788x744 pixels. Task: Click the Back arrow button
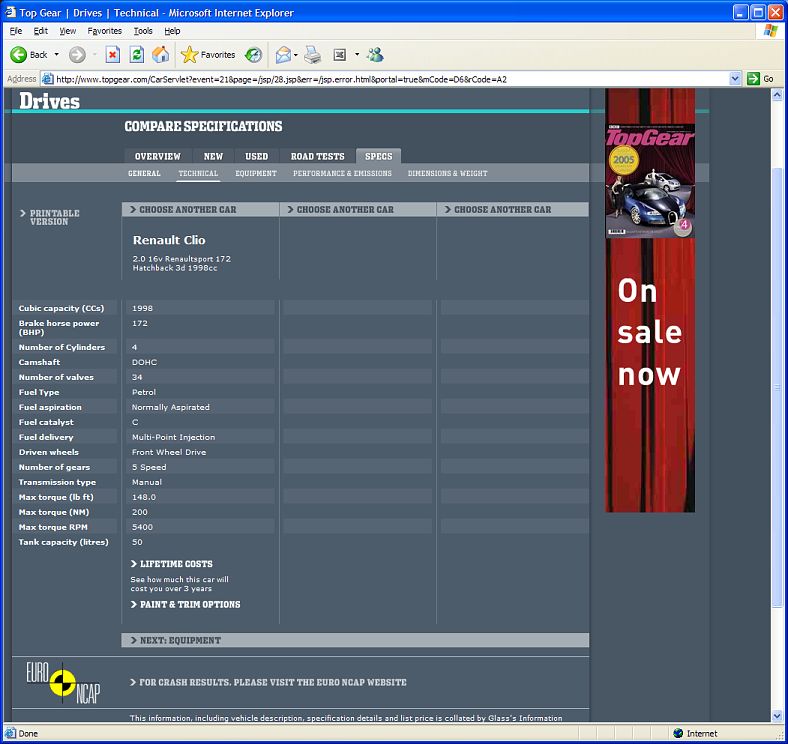(x=19, y=54)
